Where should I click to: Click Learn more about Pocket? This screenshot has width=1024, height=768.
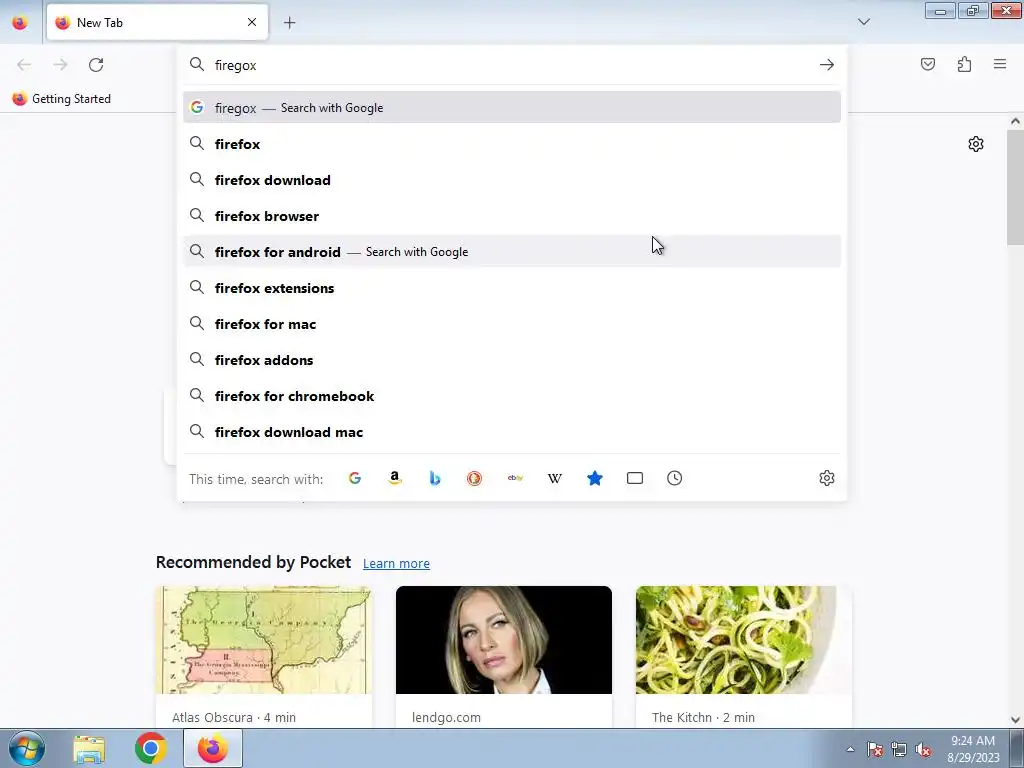click(x=396, y=563)
